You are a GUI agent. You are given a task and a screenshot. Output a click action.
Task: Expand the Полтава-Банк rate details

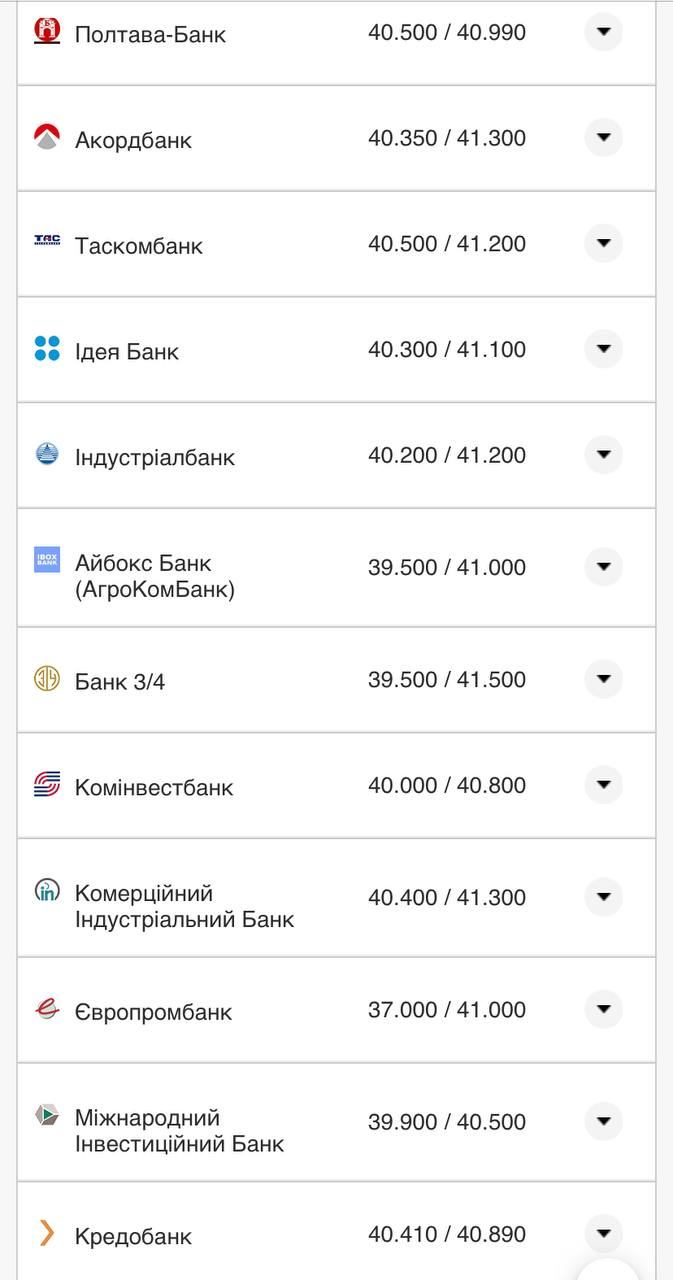point(603,32)
